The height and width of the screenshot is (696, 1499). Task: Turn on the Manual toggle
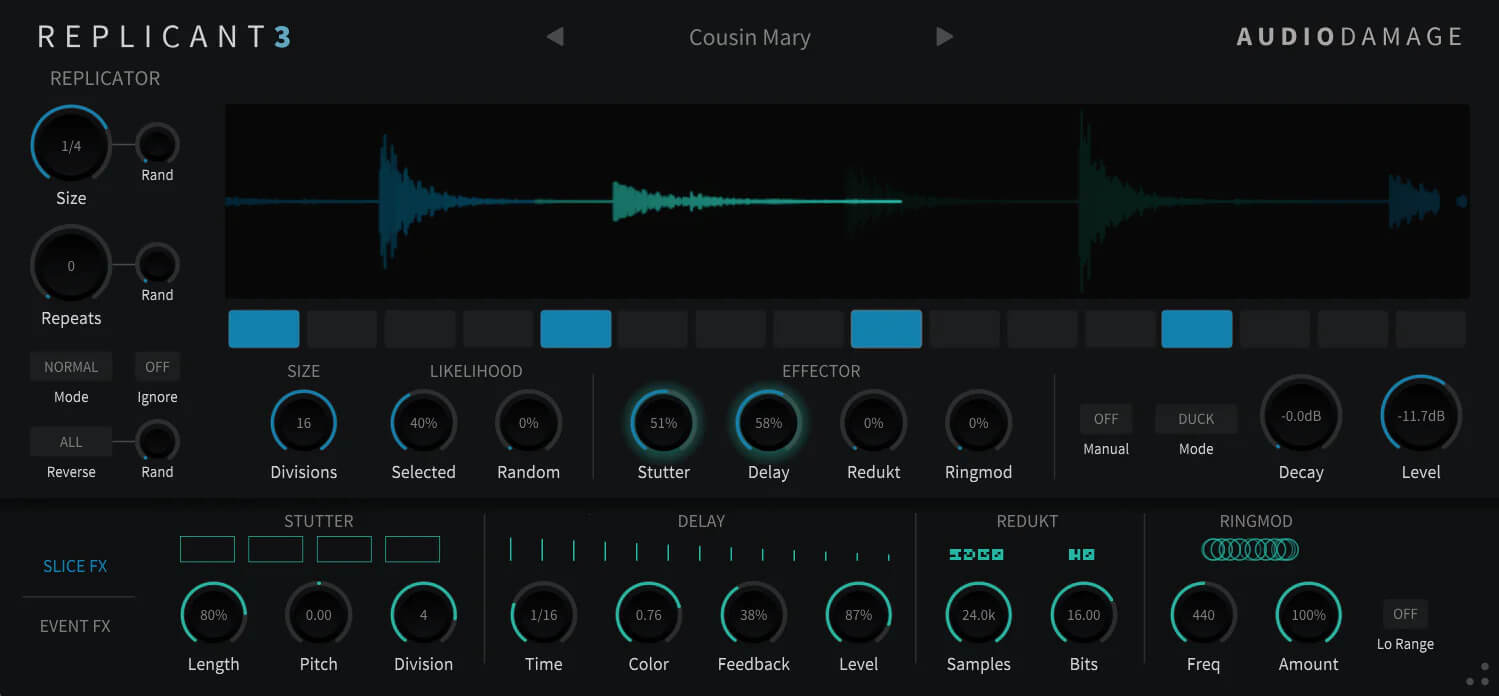1106,418
